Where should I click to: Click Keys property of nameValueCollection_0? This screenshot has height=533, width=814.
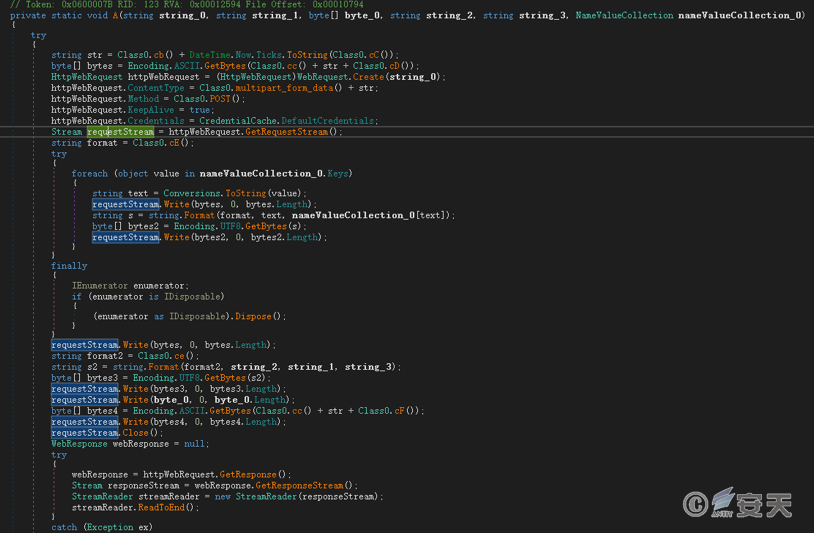click(x=337, y=173)
